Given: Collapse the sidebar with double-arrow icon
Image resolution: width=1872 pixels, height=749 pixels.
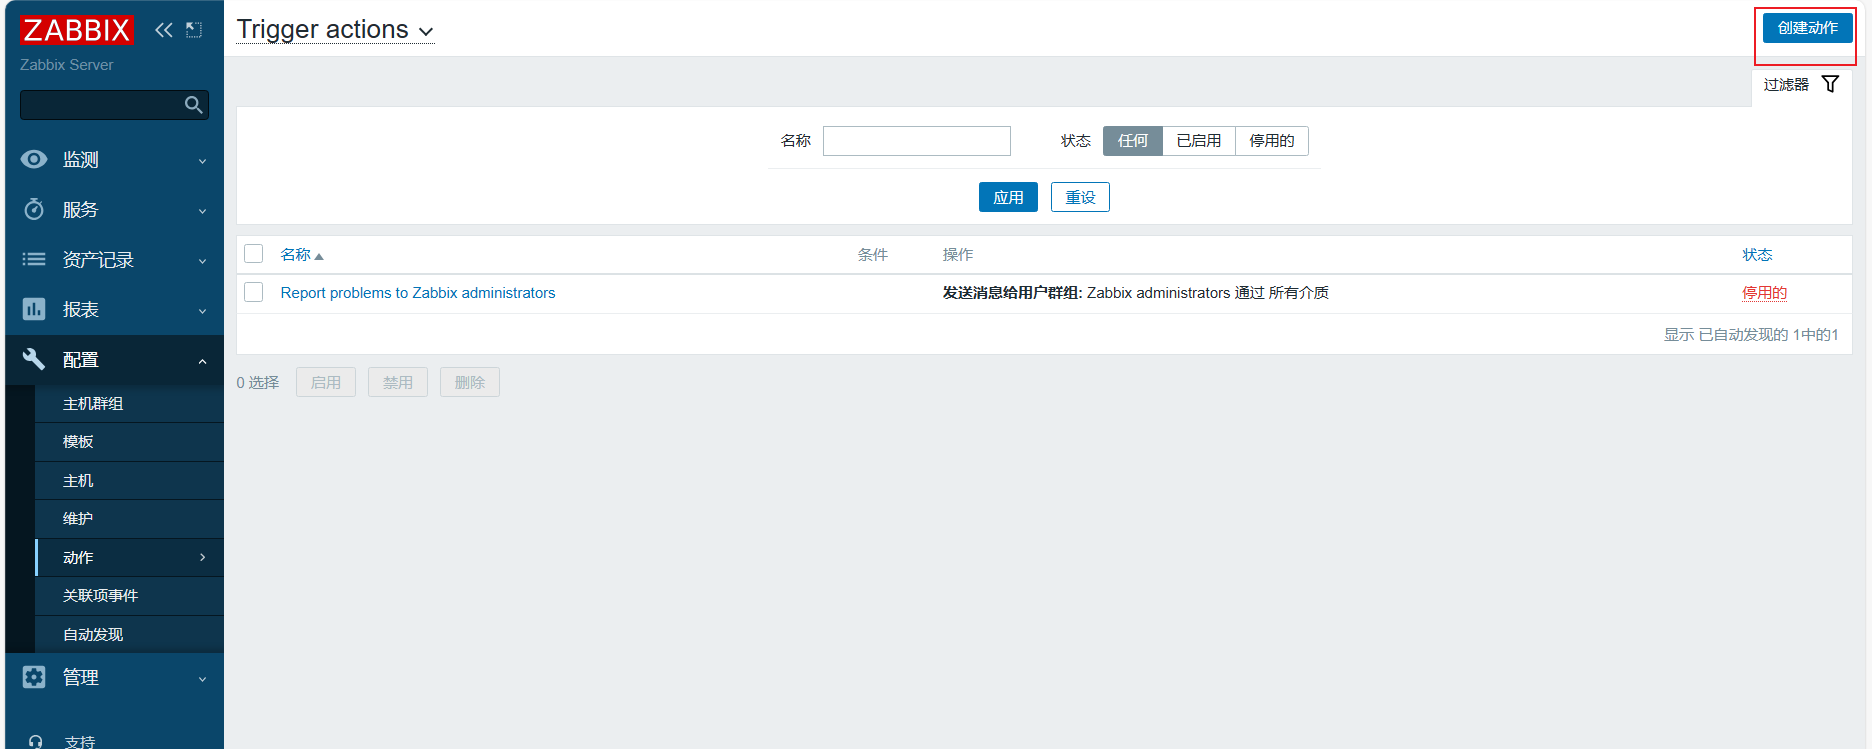Looking at the screenshot, I should pos(164,30).
